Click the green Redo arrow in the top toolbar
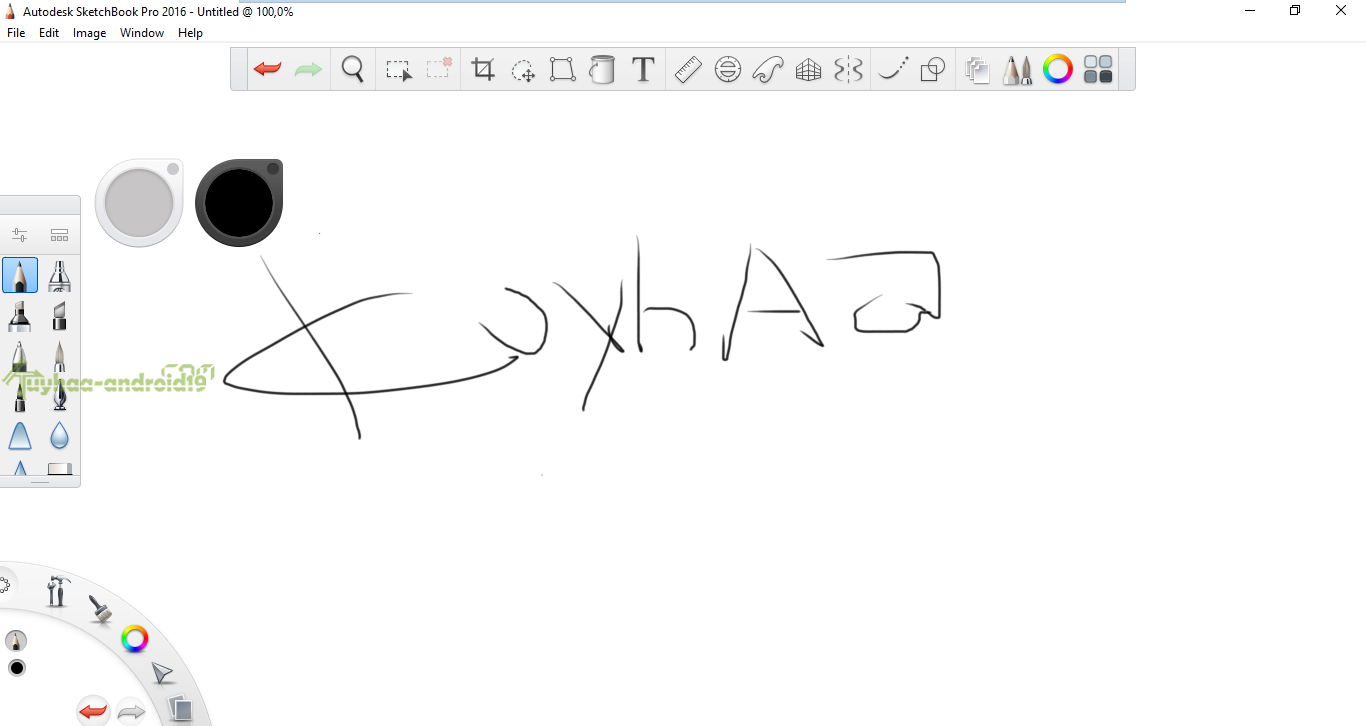Viewport: 1366px width, 726px height. 308,69
